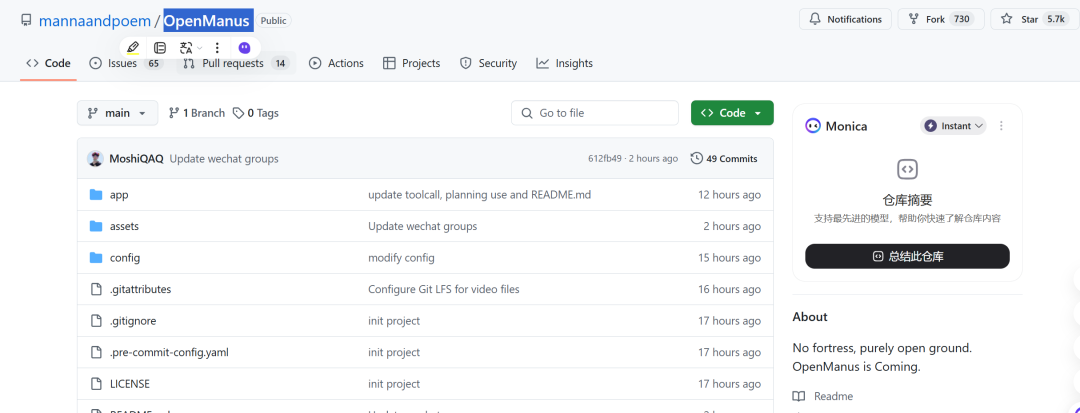Open the Projects tab
Viewport: 1080px width, 413px height.
pos(411,63)
